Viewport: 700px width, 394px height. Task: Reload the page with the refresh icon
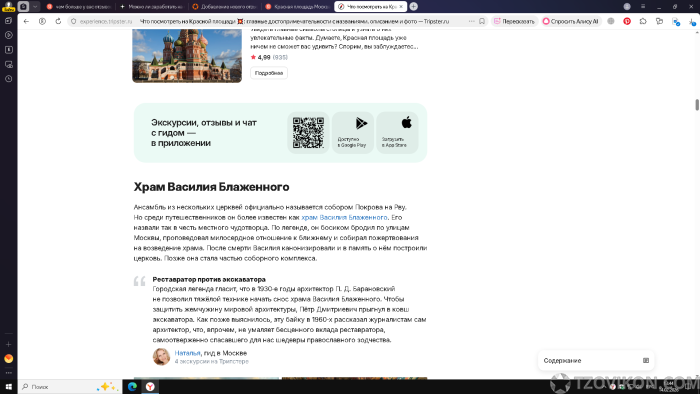tap(58, 21)
